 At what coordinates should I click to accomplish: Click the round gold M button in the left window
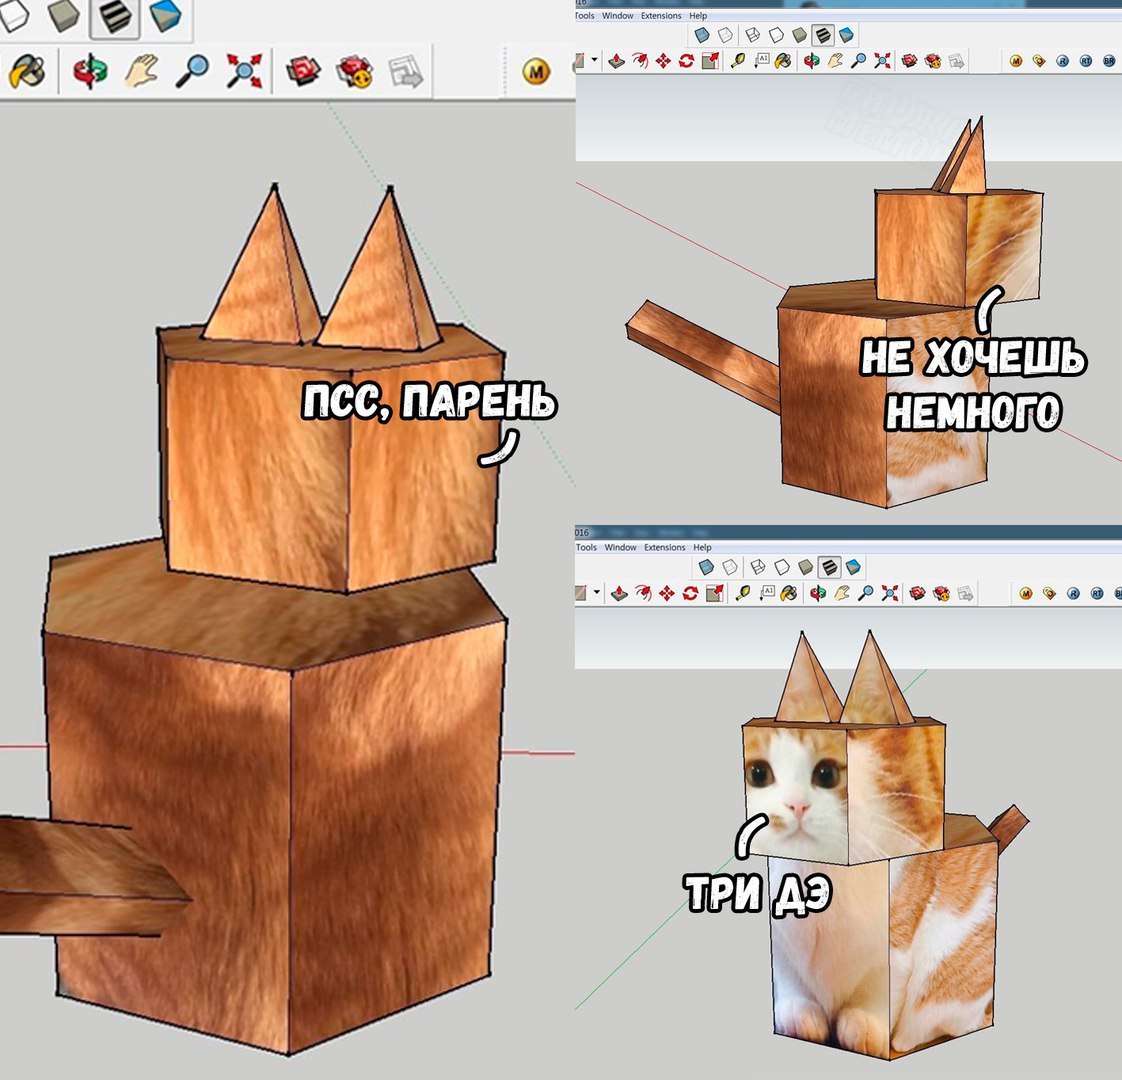tap(537, 72)
